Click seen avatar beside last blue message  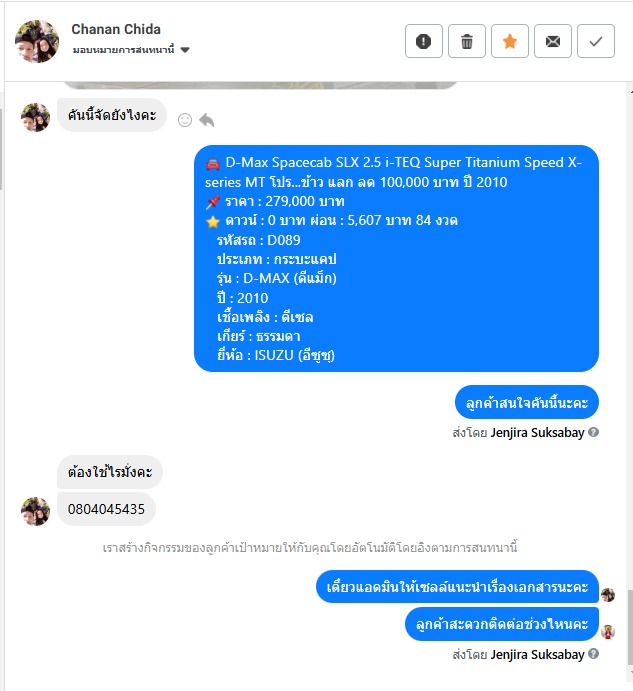(608, 632)
